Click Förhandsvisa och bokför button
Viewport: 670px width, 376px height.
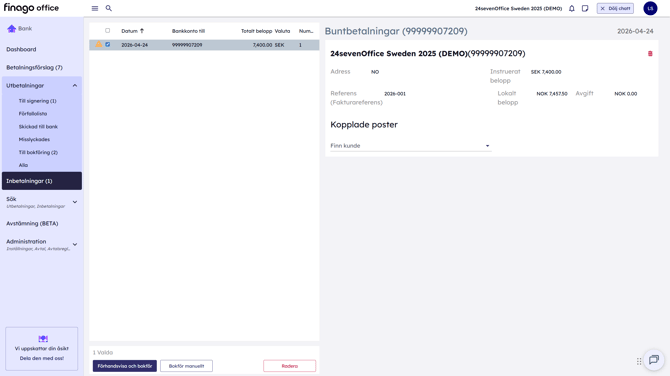tap(125, 366)
